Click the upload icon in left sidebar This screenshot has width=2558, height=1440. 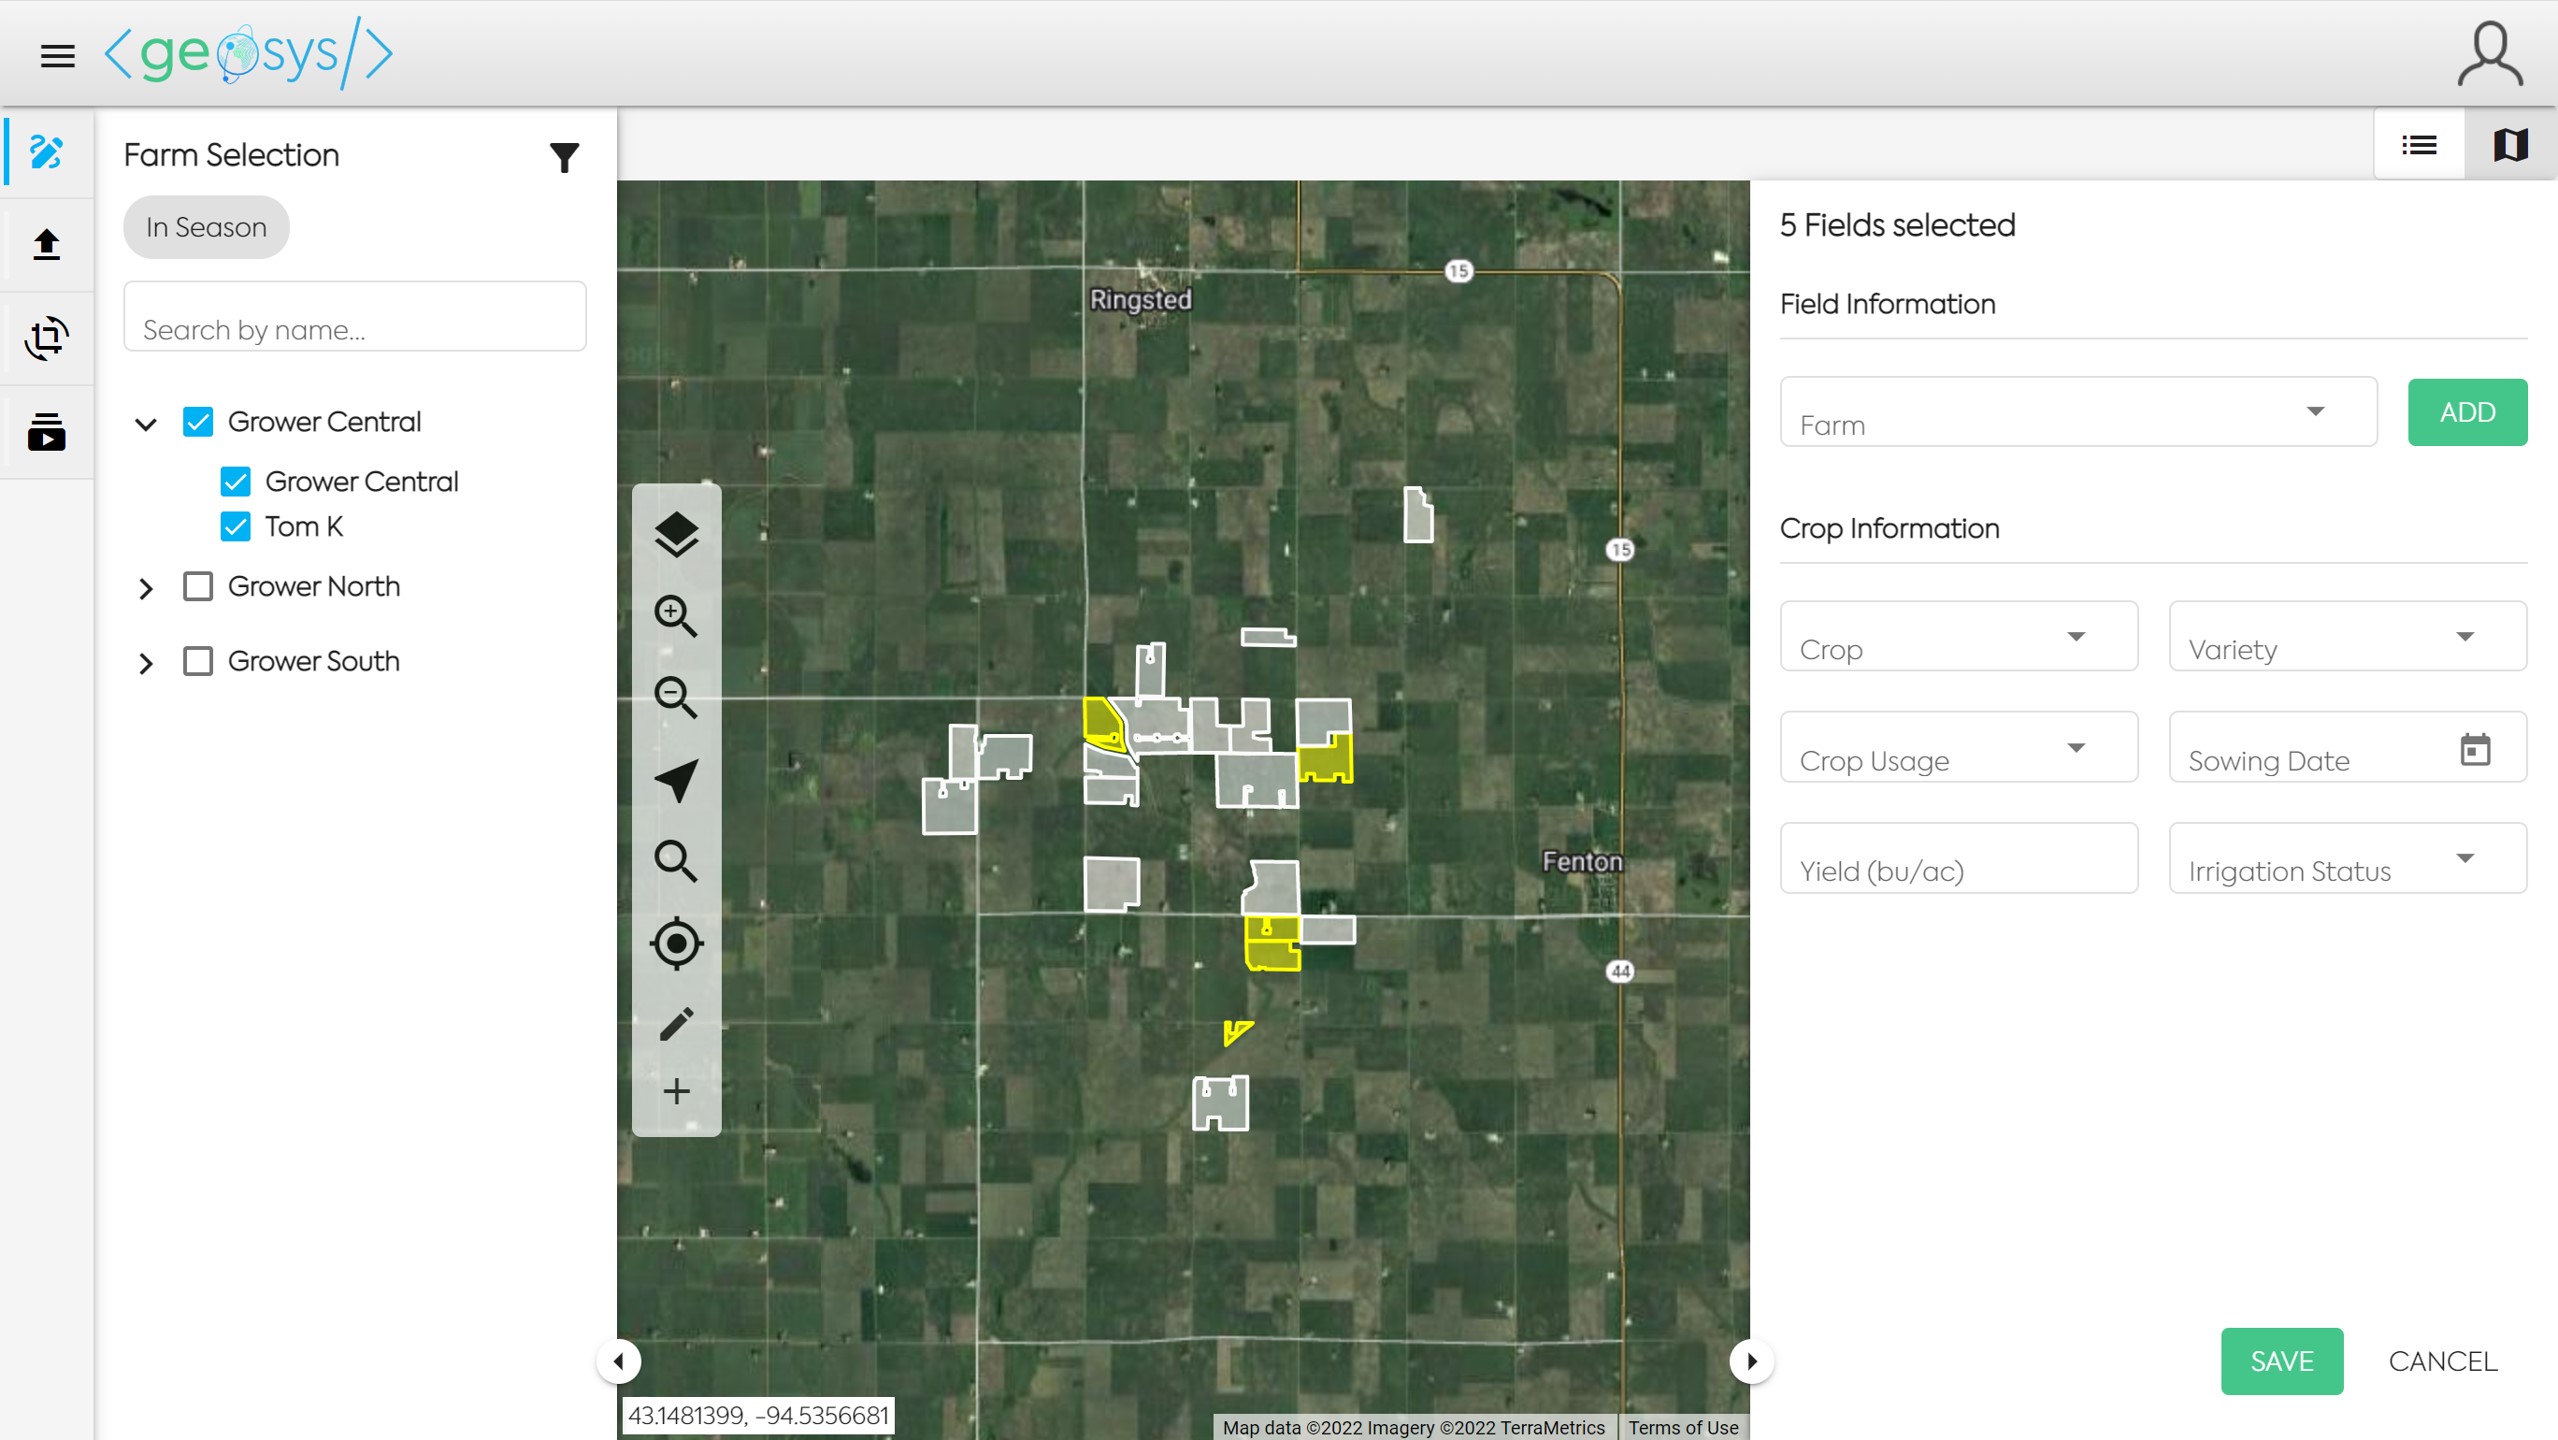click(46, 245)
